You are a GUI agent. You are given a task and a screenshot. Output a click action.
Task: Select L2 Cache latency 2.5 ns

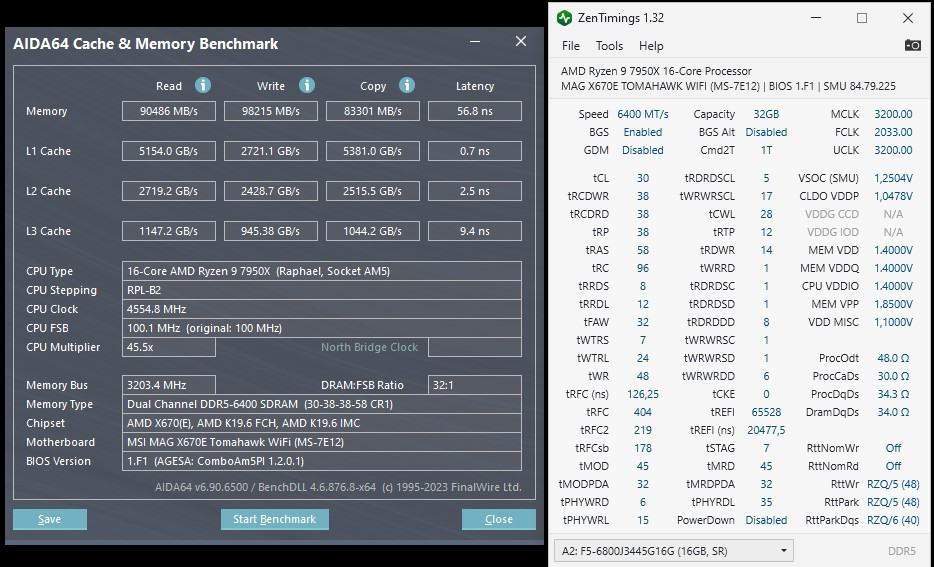click(x=475, y=191)
